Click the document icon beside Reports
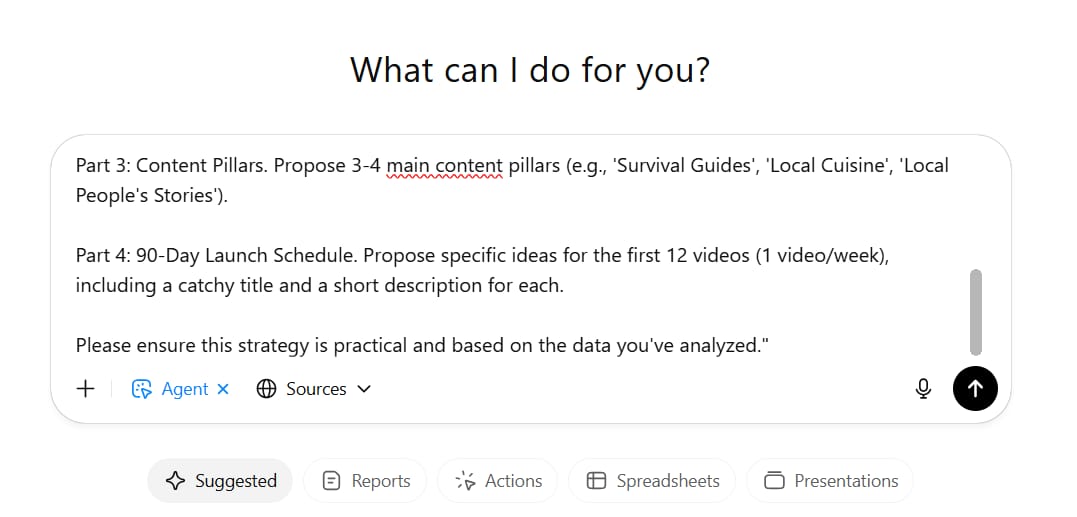 coord(332,481)
